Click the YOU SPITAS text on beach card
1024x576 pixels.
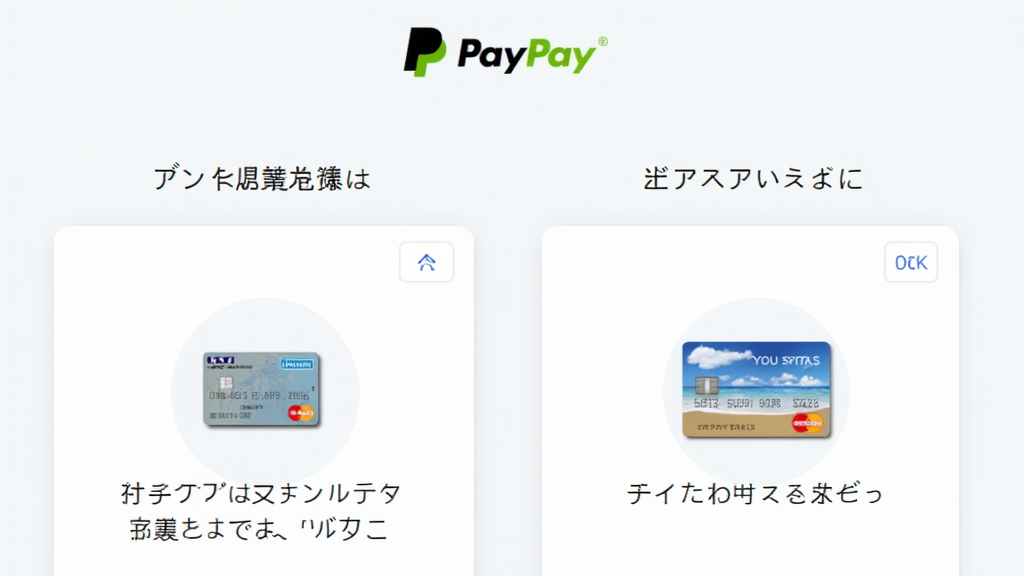coord(786,360)
